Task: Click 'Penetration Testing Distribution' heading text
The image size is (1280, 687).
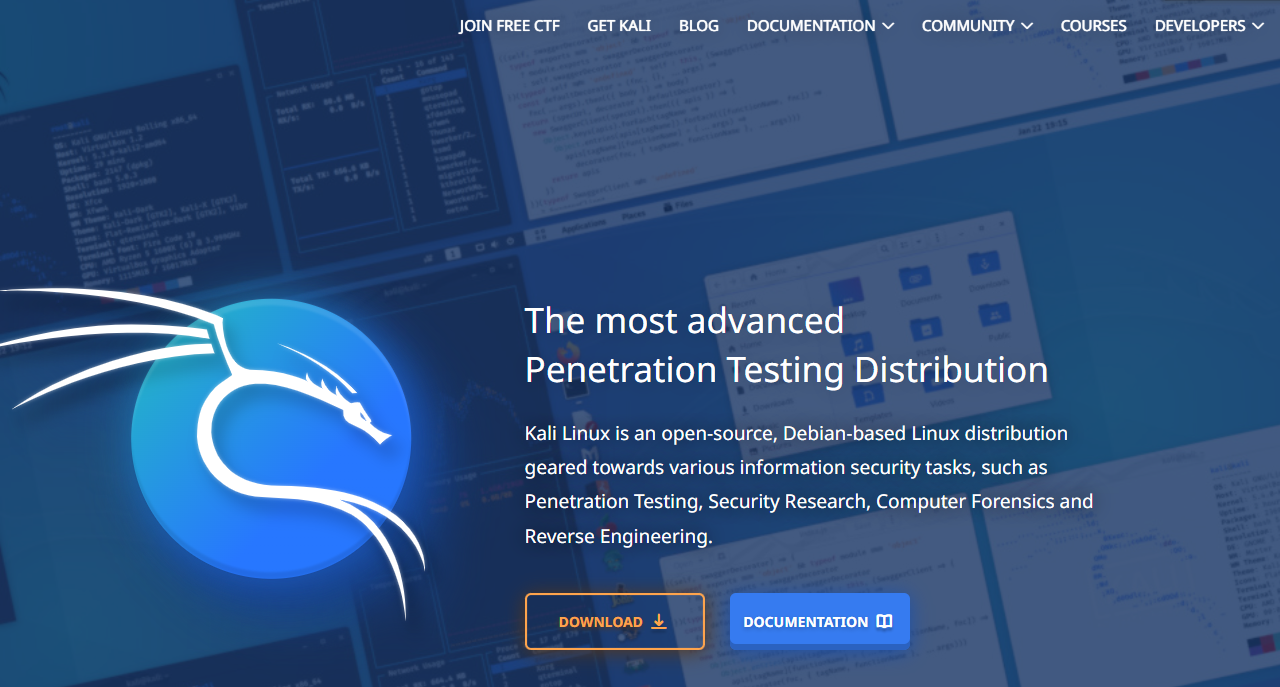Action: [787, 370]
